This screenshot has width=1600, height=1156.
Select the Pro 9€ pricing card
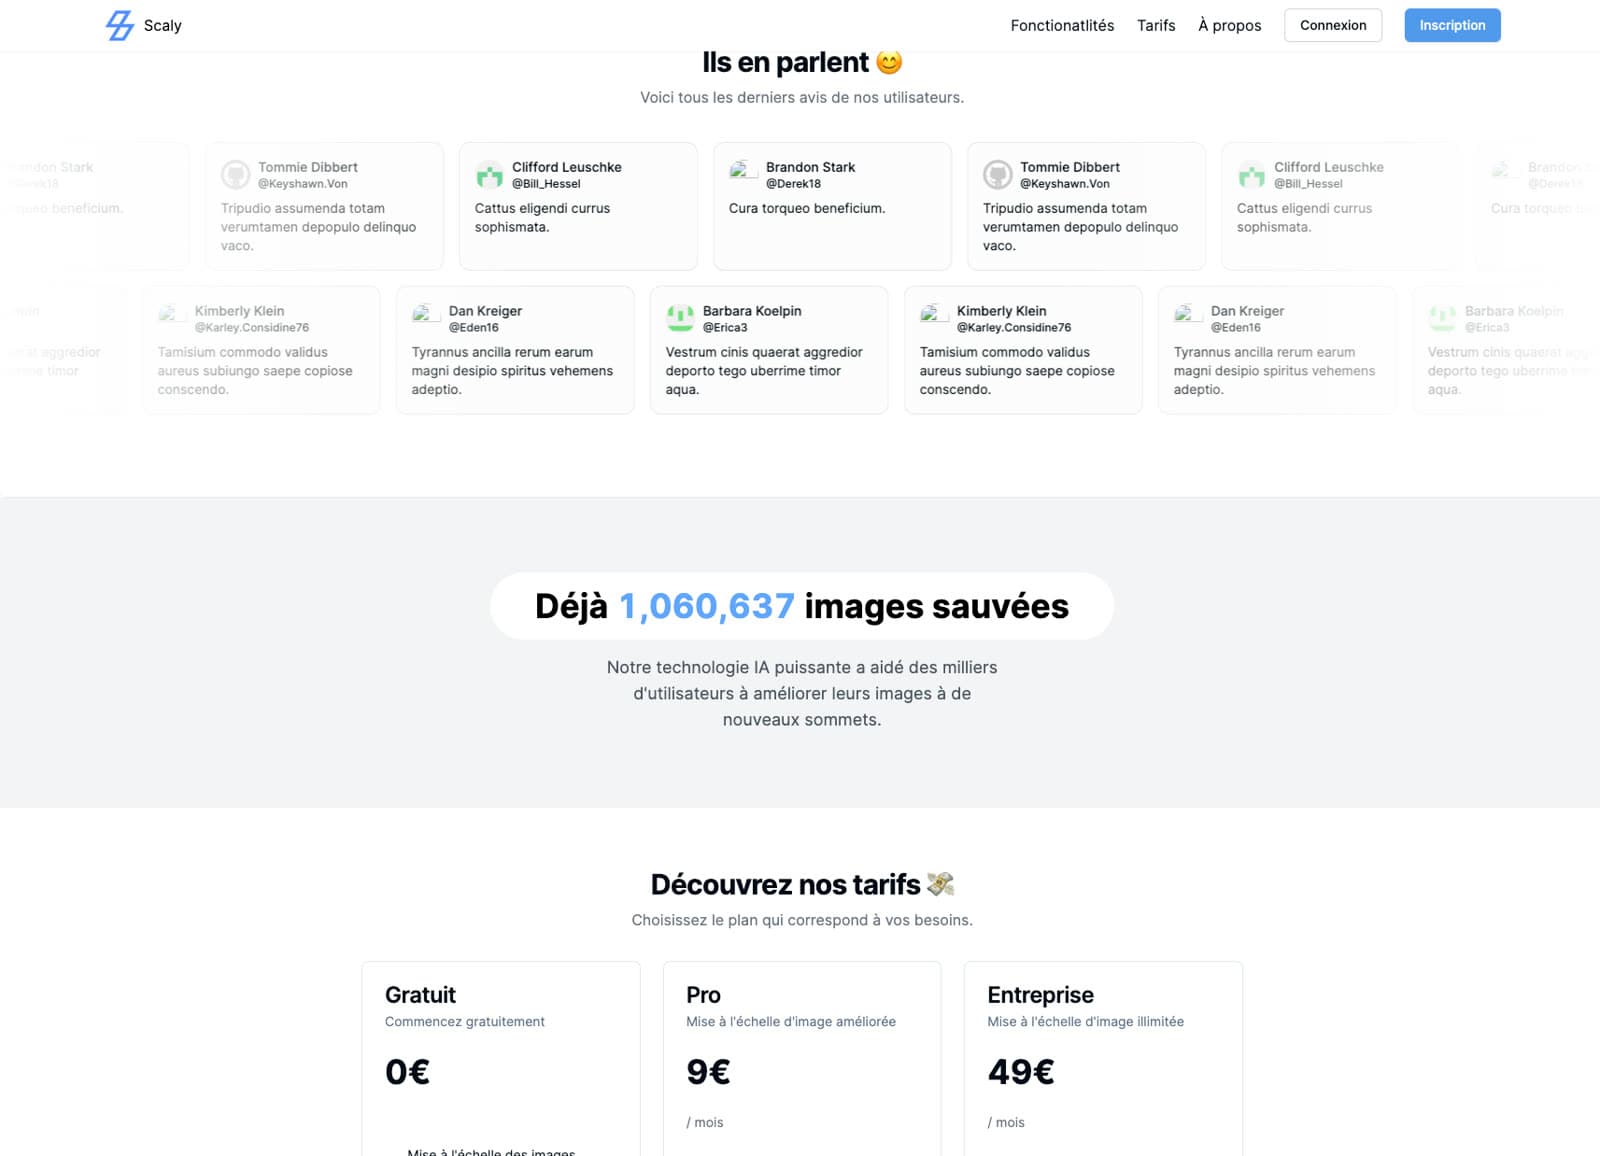[x=802, y=1058]
